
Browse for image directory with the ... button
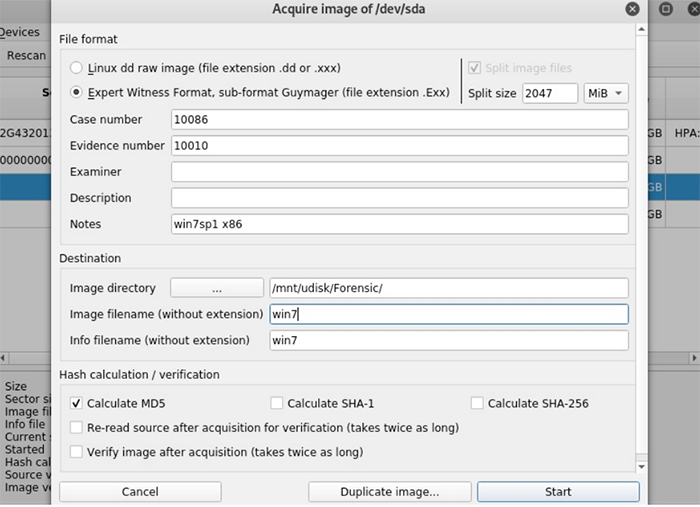coord(217,288)
